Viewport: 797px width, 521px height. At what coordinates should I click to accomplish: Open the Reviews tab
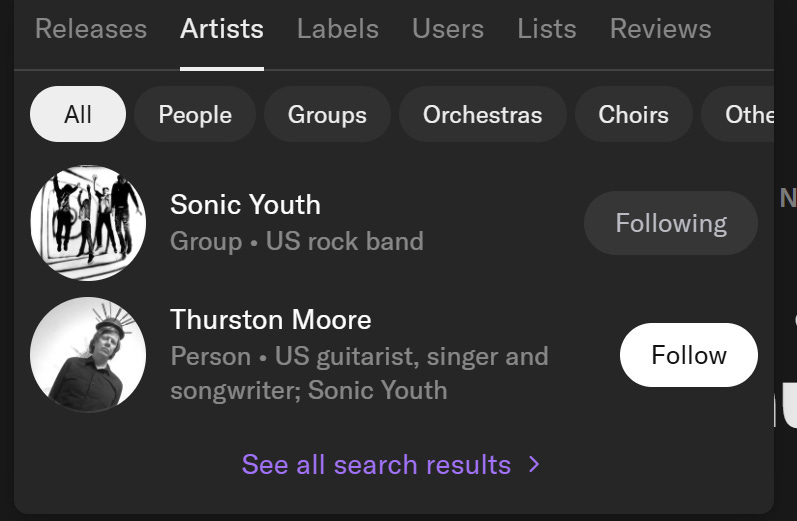click(660, 29)
